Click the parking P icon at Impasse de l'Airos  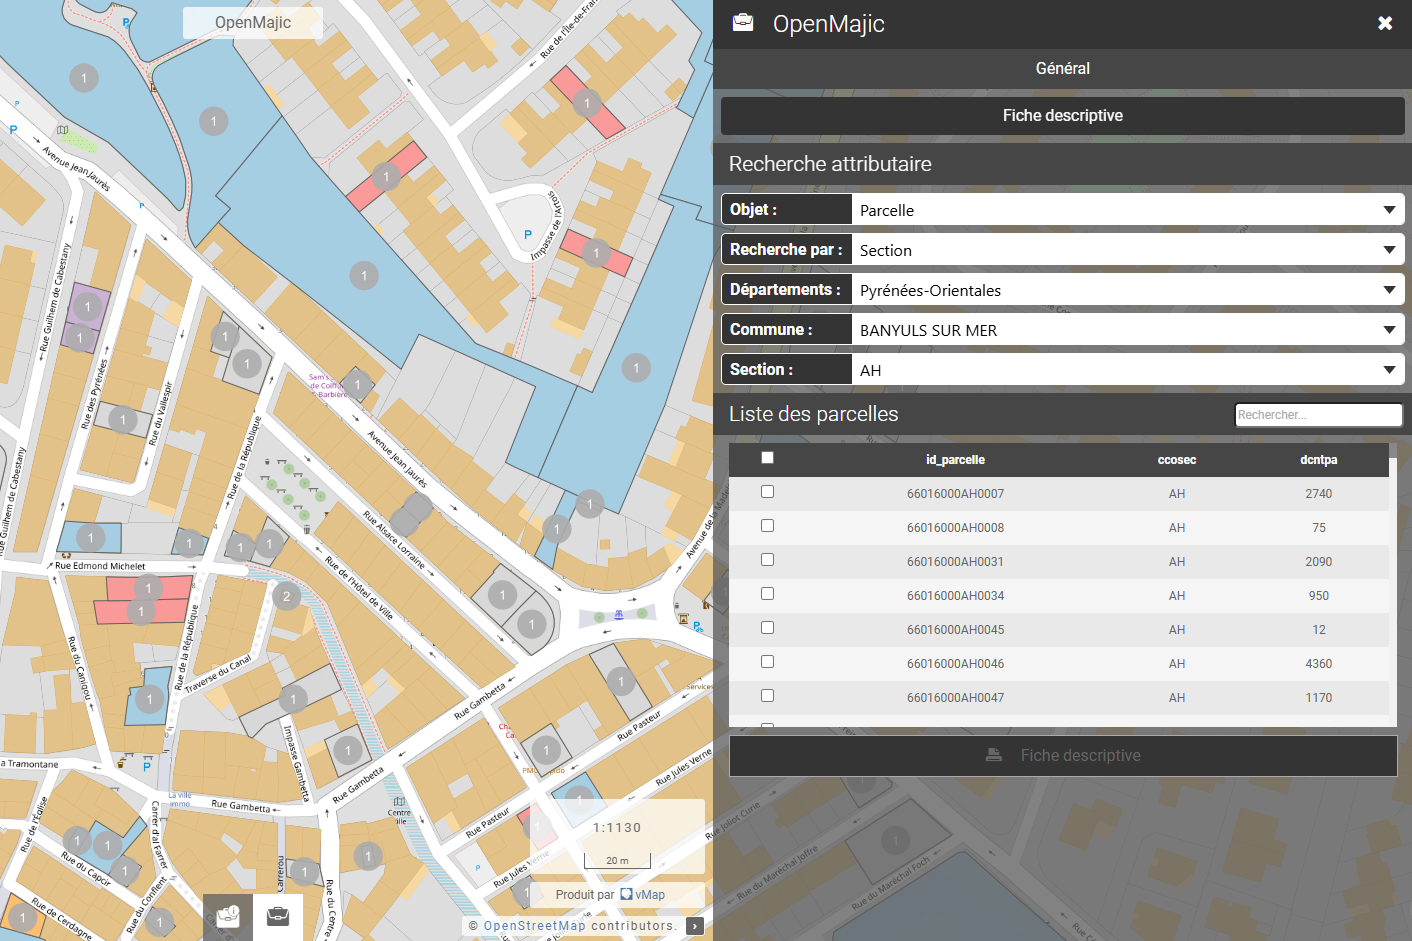tap(528, 235)
